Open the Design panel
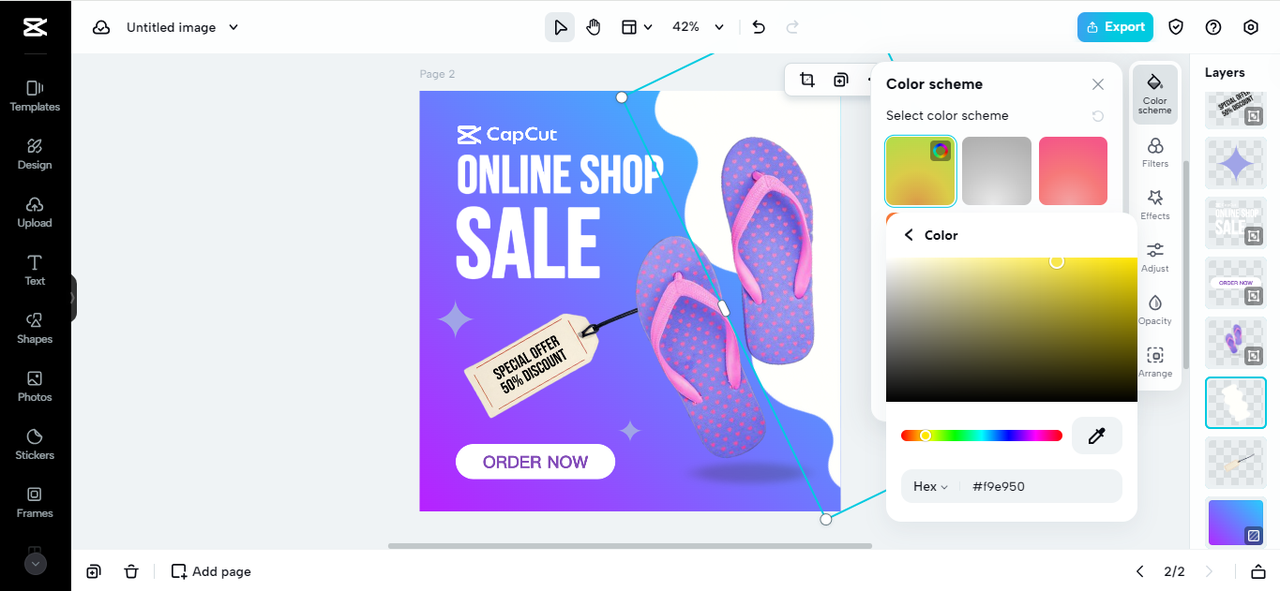Viewport: 1280px width, 591px height. (x=35, y=154)
